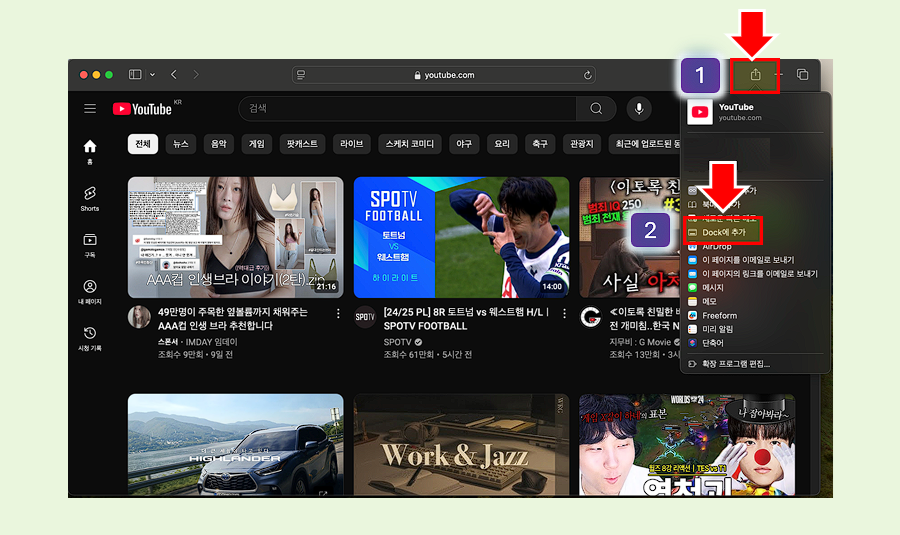Open the AAA컵 인생브라 video thumbnail
Image resolution: width=900 pixels, height=535 pixels.
coord(235,237)
